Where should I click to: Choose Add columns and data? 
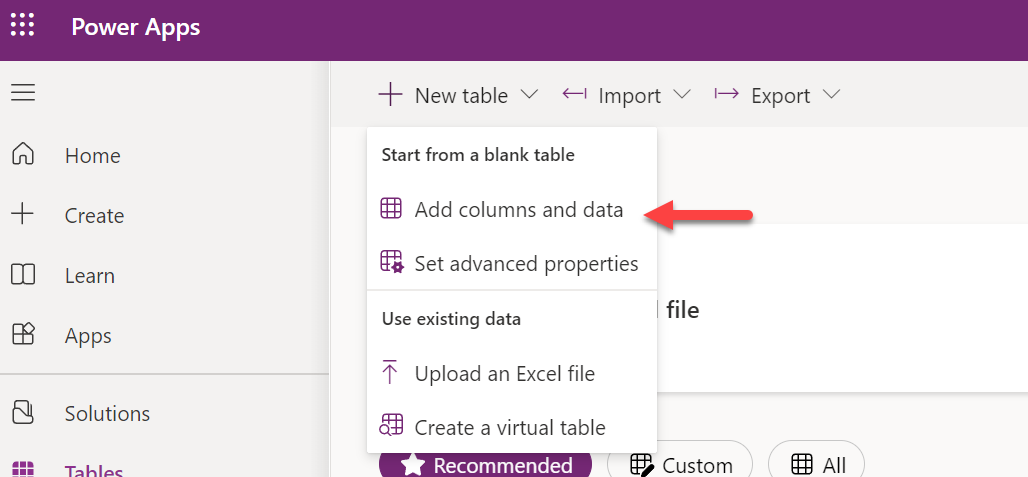coord(511,210)
